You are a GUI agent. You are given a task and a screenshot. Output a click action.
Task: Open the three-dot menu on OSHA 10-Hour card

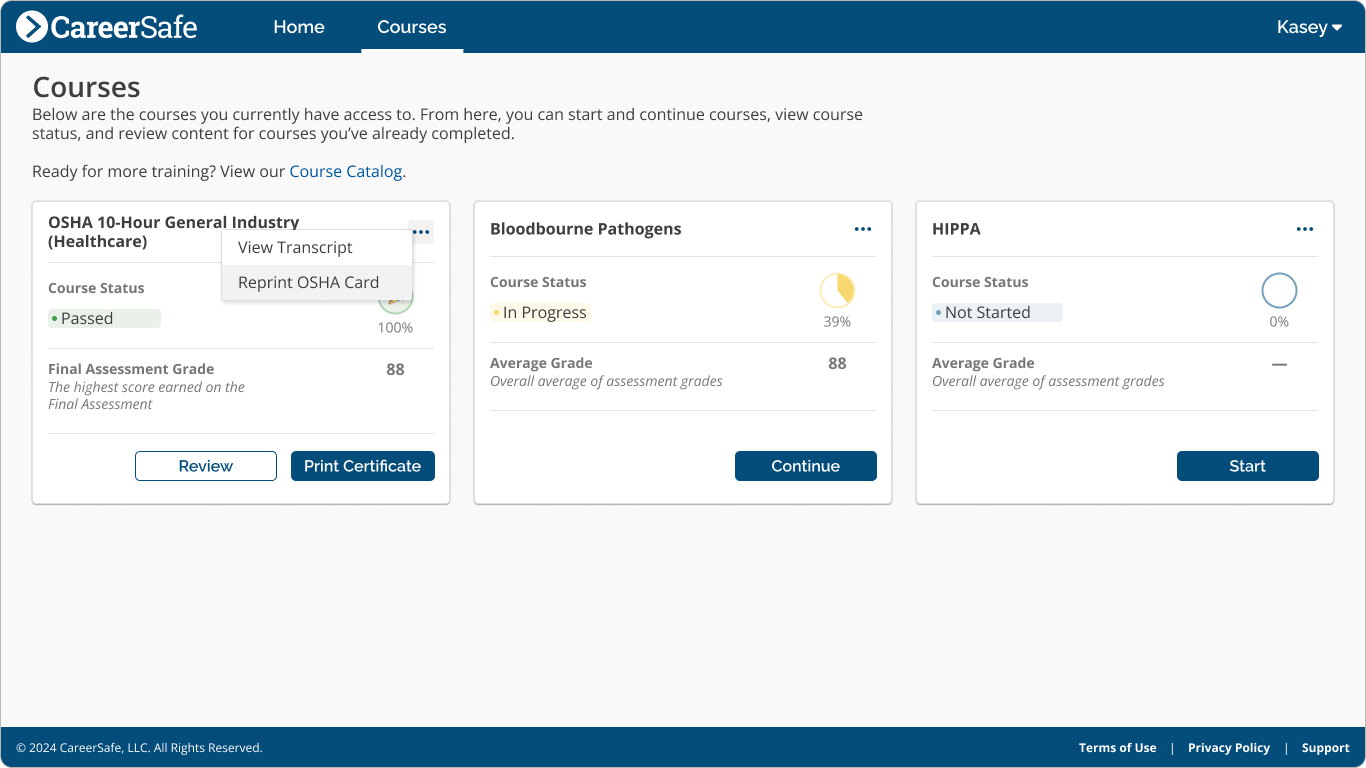tap(421, 232)
